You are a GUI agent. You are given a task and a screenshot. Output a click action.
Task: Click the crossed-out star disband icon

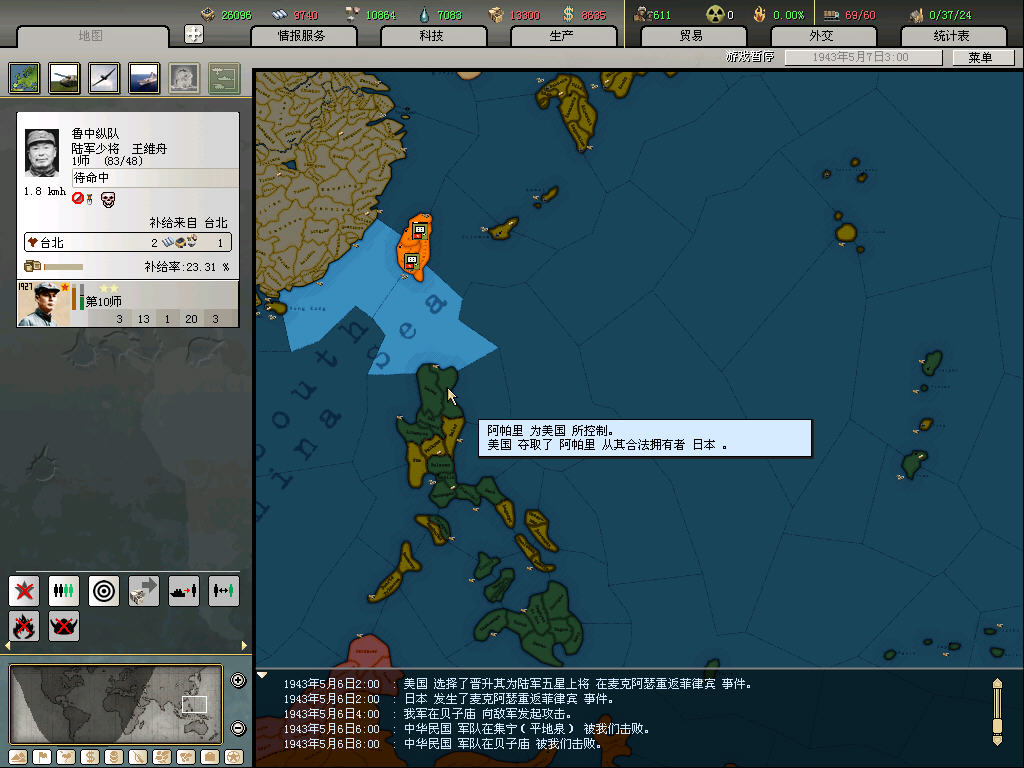pos(24,590)
